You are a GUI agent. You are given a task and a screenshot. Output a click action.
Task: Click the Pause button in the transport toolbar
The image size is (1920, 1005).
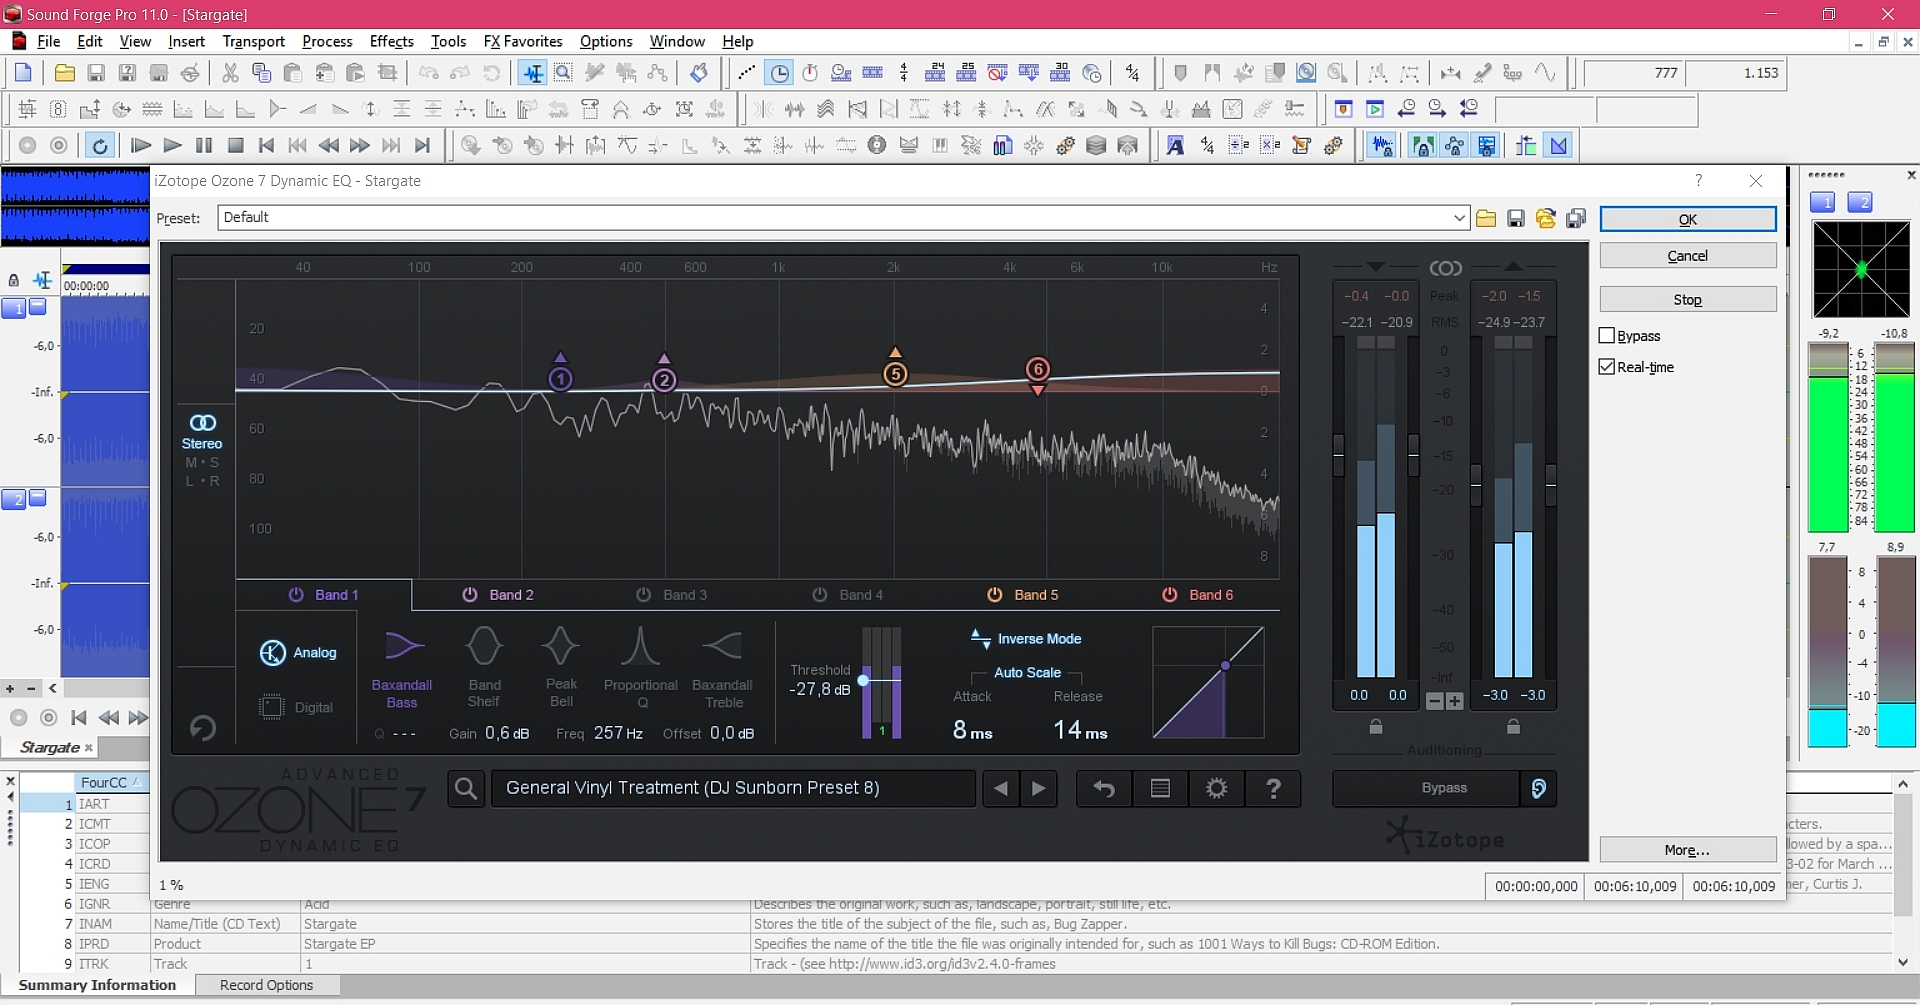204,146
